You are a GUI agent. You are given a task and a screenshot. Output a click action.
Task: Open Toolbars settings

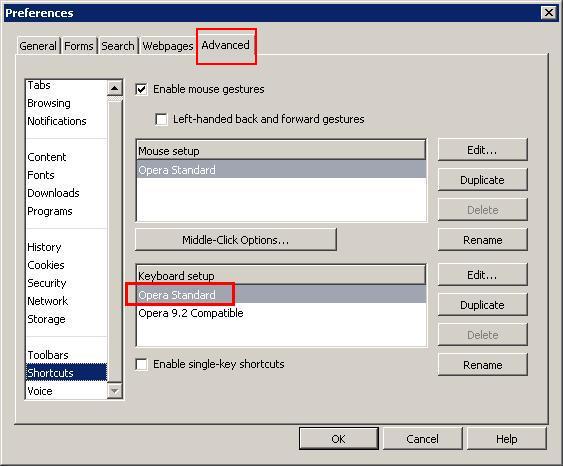coord(66,355)
